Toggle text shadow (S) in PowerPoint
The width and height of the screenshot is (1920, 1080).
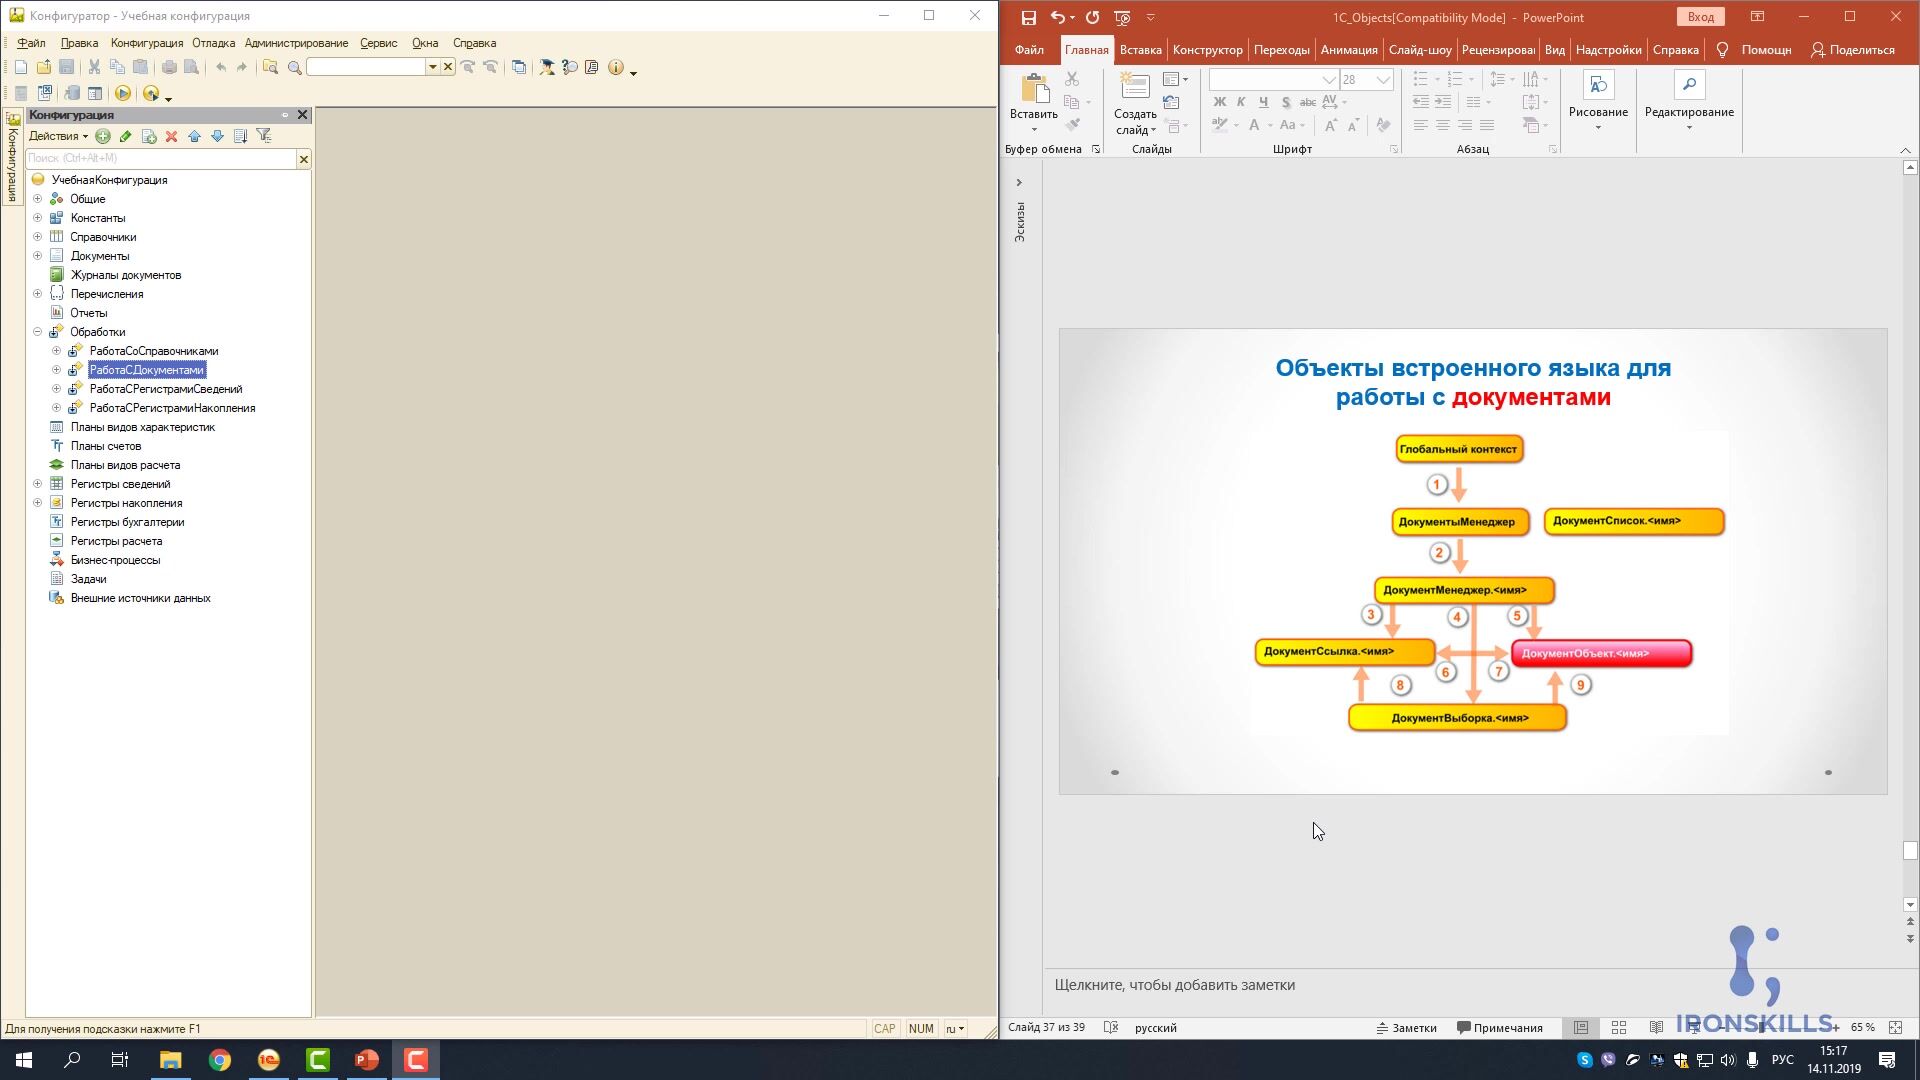coord(1285,102)
